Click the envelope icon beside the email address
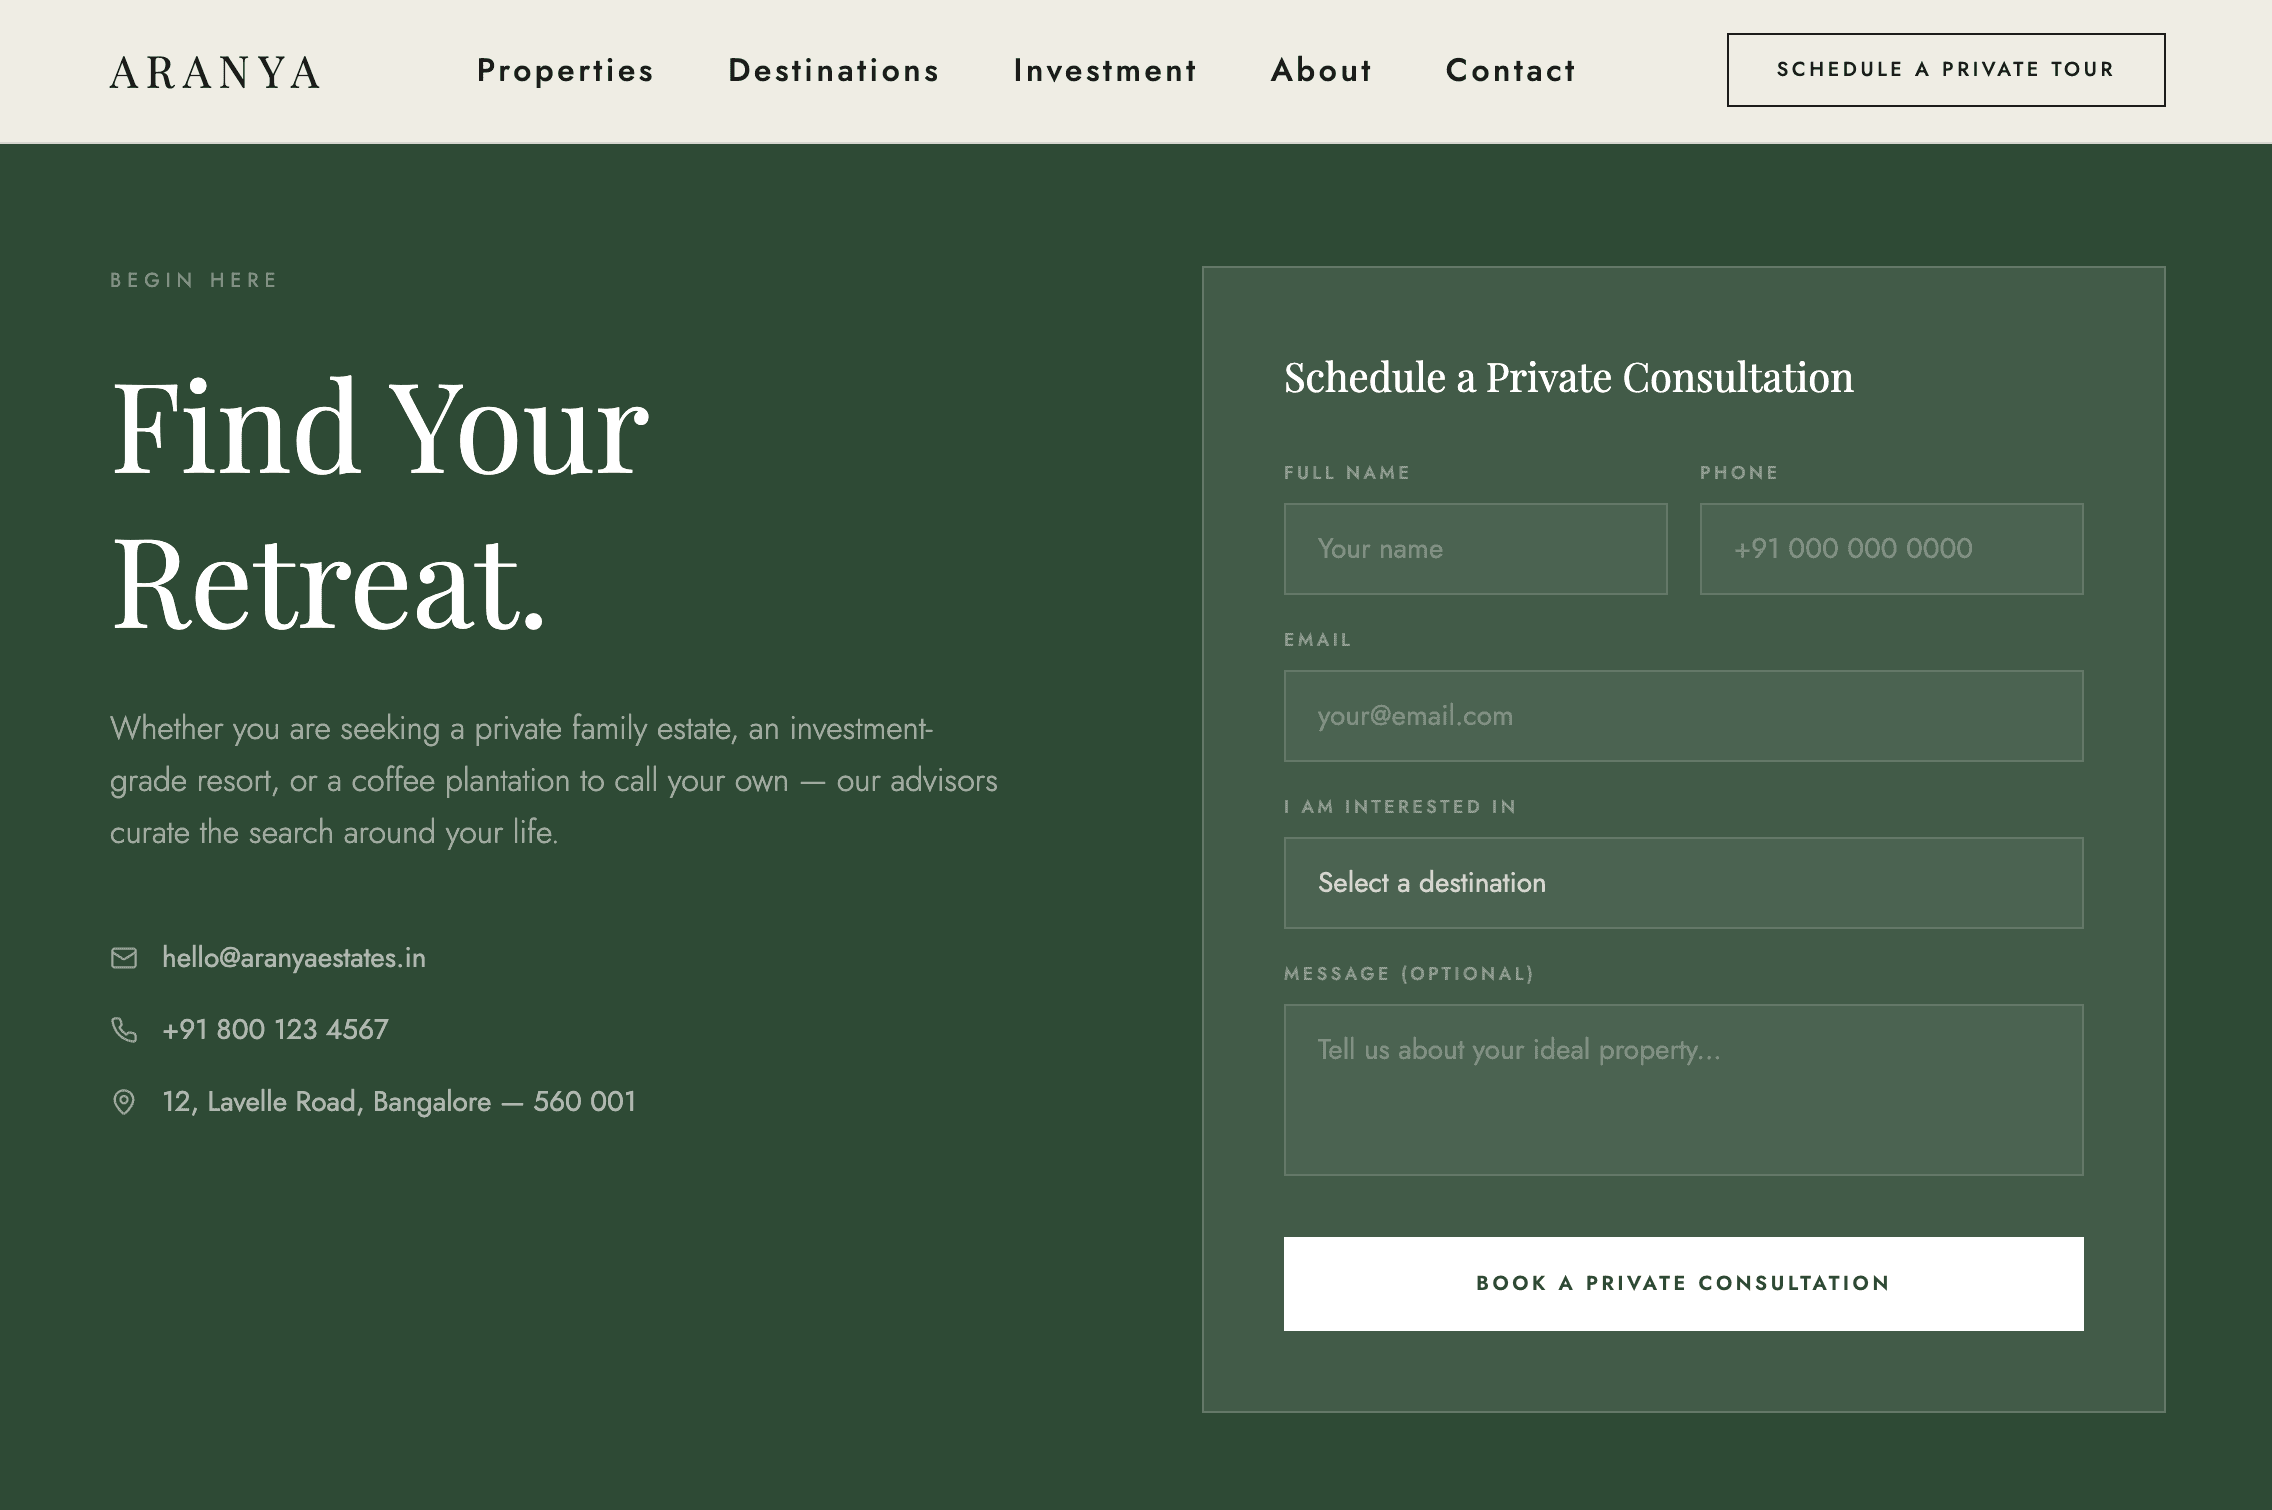 124,958
